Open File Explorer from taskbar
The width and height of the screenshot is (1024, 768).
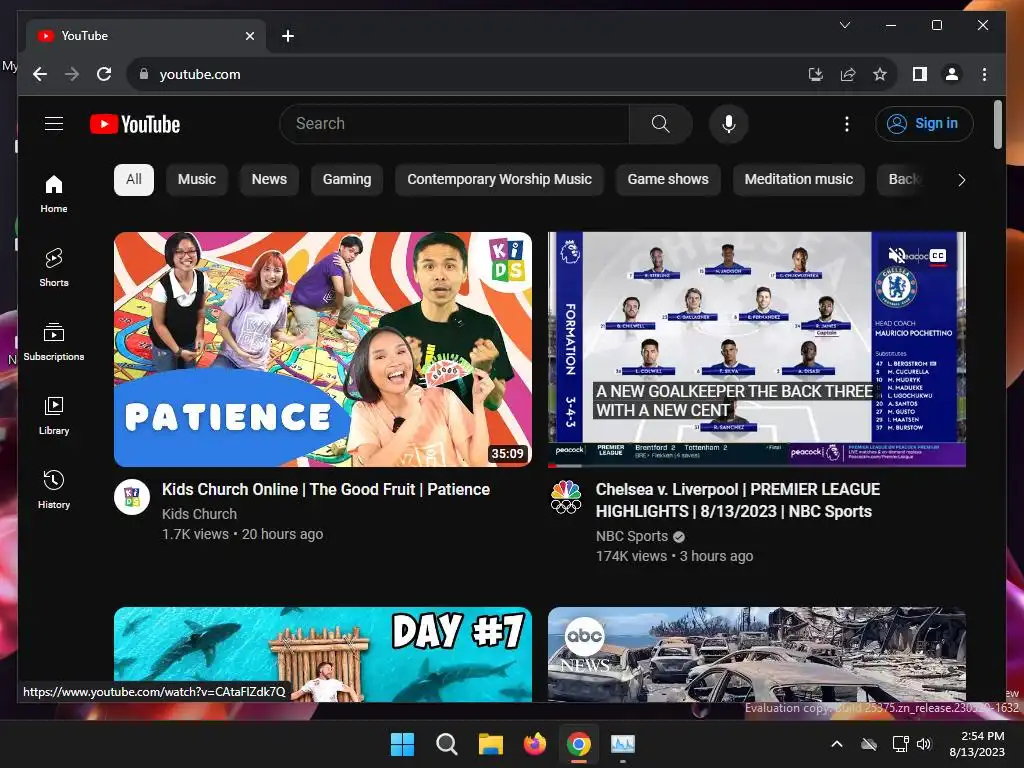(490, 744)
